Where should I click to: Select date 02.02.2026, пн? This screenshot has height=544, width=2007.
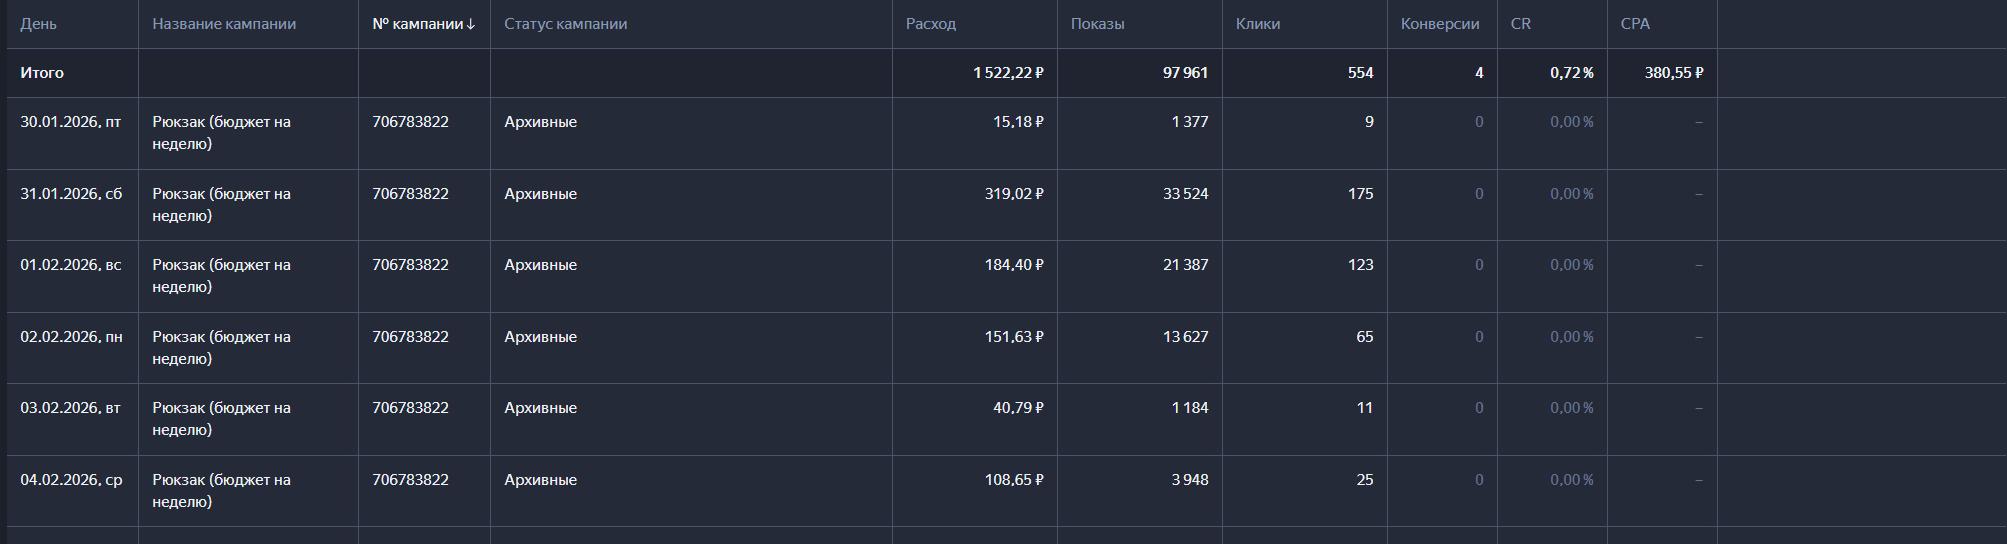(72, 337)
